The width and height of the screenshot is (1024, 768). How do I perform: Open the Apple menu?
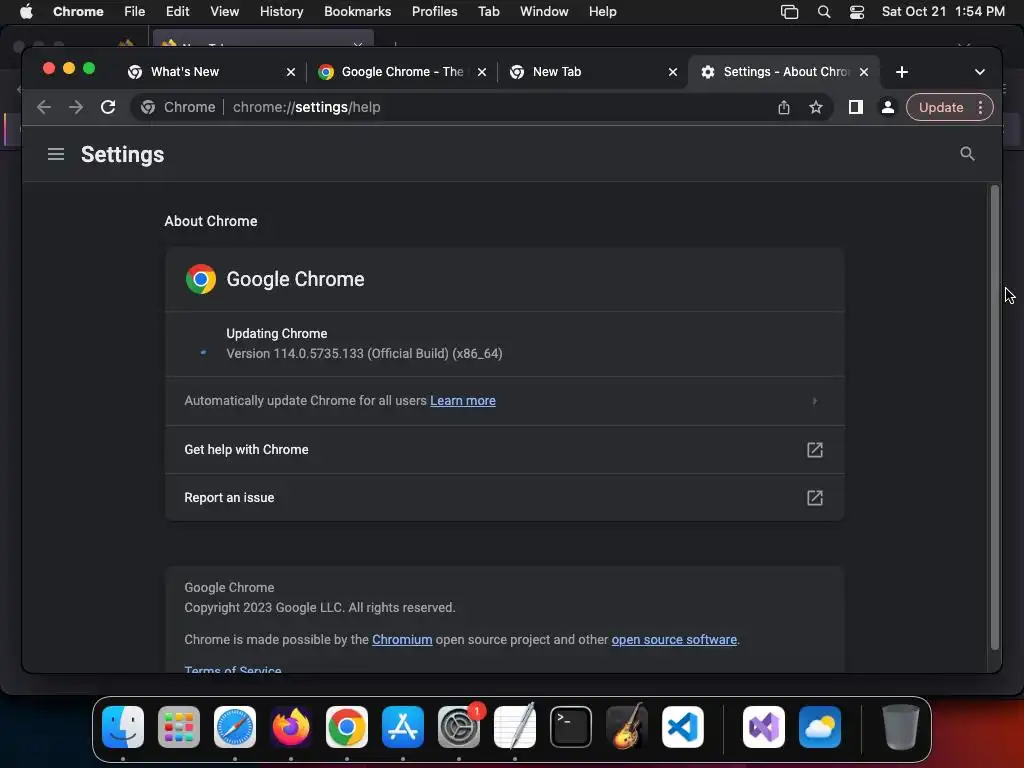tap(26, 12)
